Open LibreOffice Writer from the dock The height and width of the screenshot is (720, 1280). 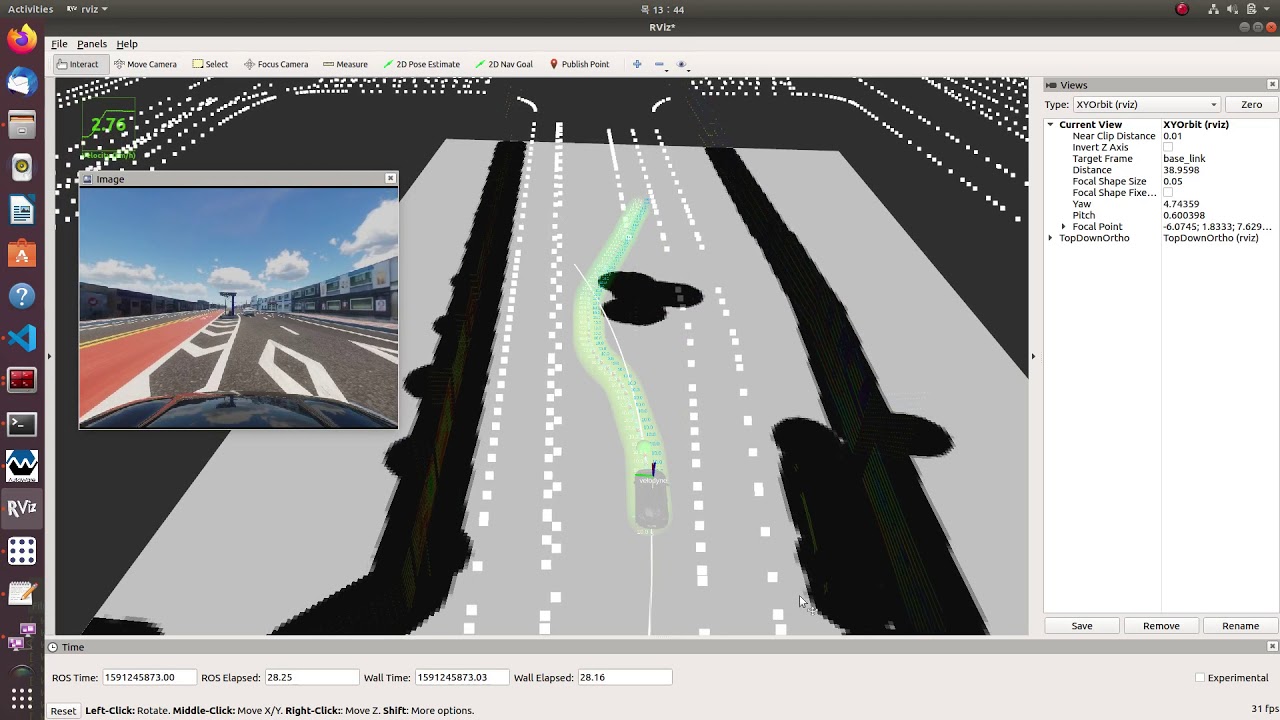(x=22, y=210)
